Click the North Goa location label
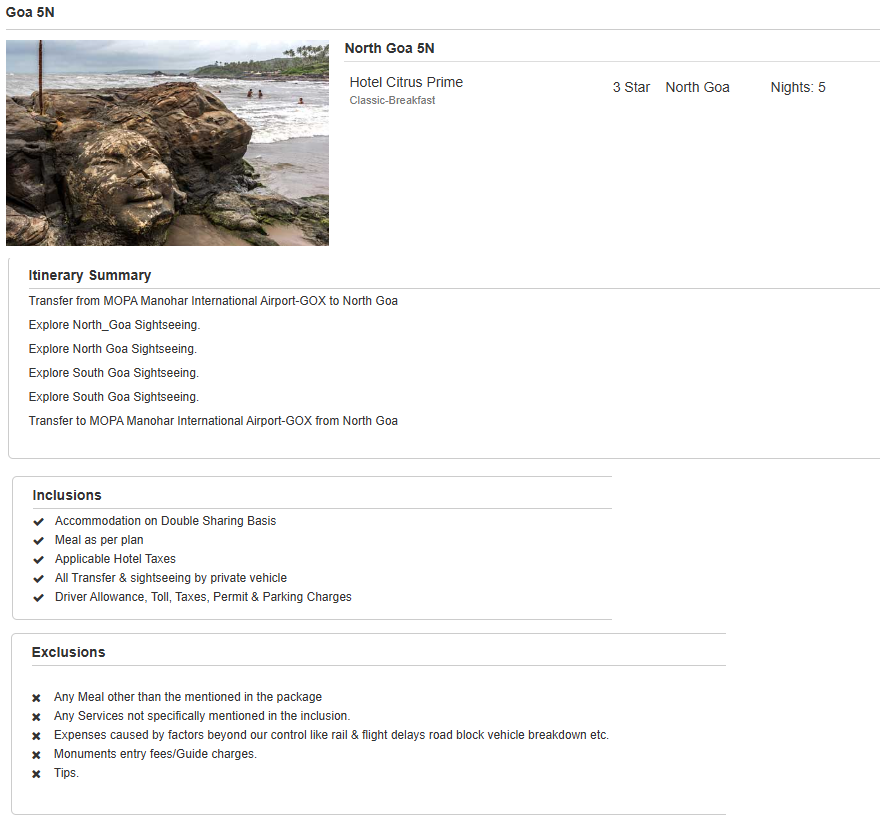 coord(698,87)
